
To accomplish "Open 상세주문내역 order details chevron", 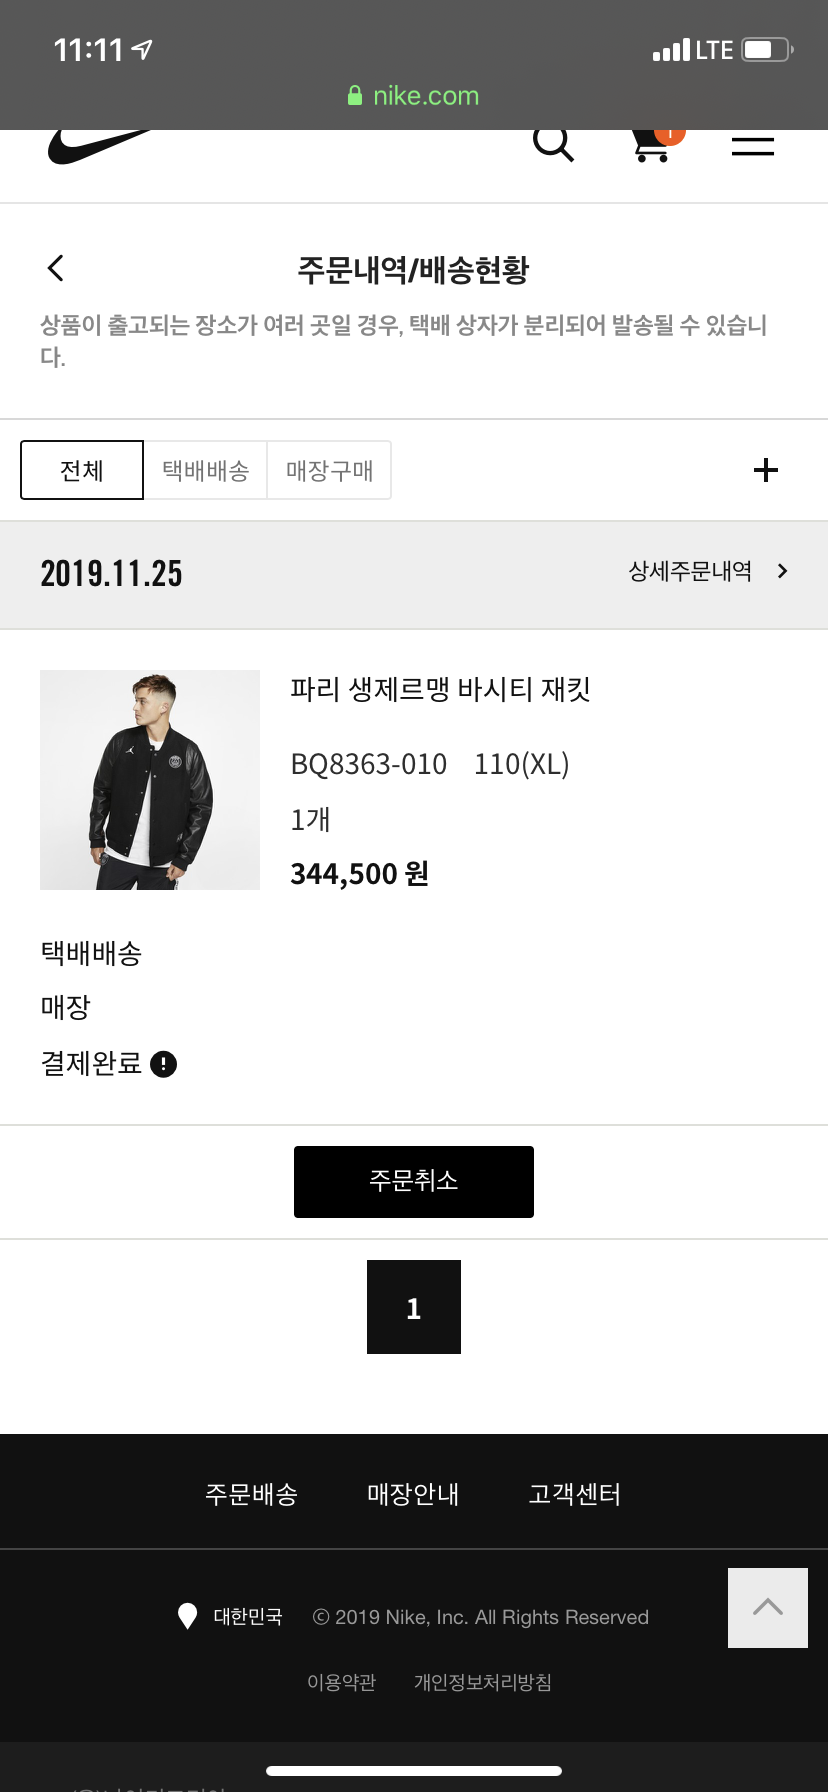I will [x=782, y=571].
